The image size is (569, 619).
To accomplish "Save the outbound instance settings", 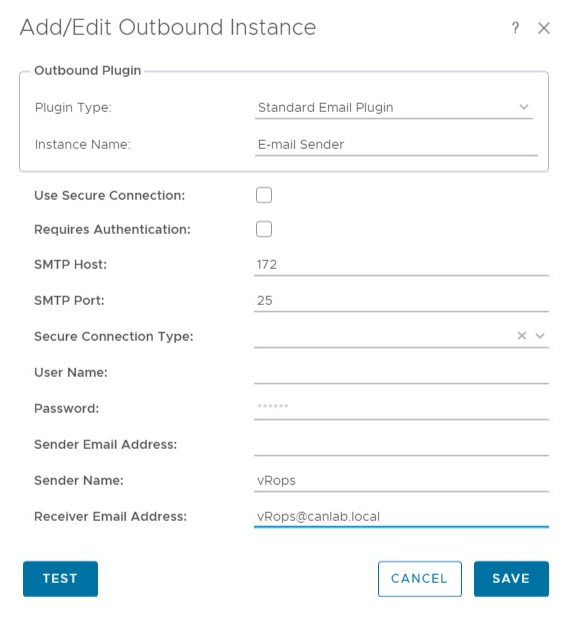I will click(x=511, y=578).
